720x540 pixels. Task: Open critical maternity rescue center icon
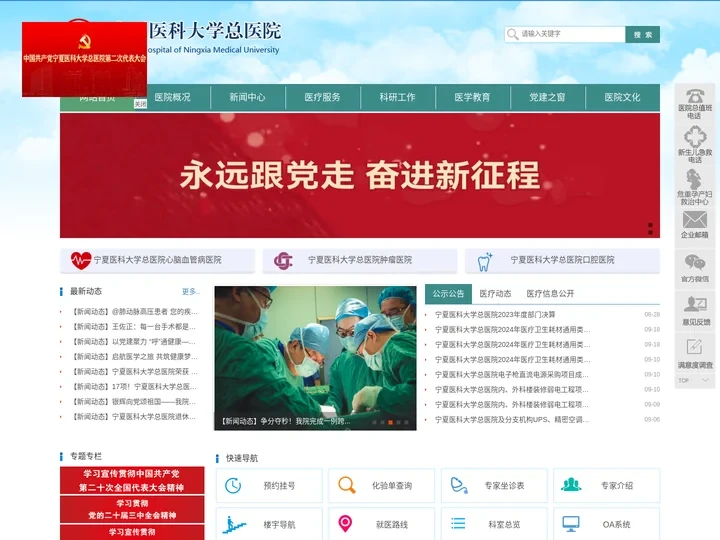point(694,180)
